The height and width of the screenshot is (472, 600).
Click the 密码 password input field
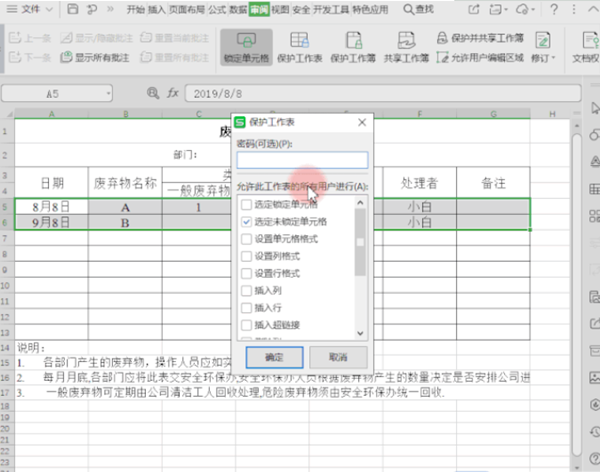click(302, 160)
